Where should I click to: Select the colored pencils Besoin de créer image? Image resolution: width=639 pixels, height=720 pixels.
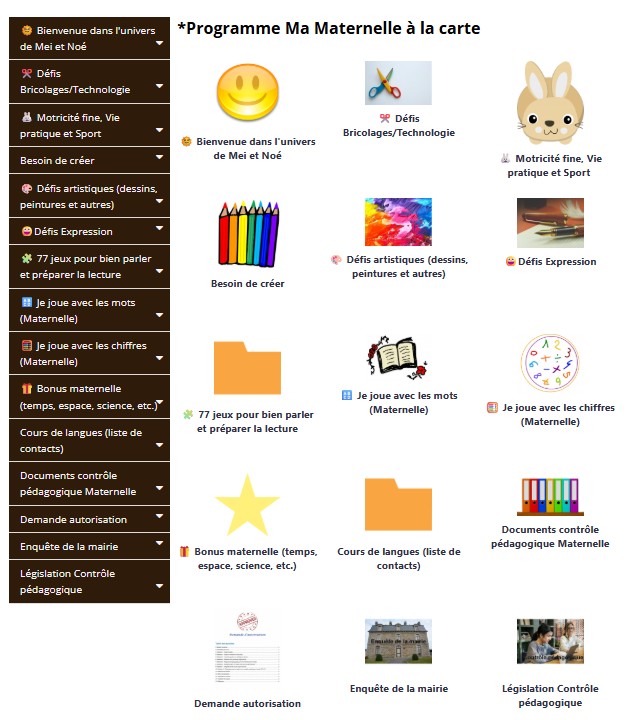coord(247,233)
